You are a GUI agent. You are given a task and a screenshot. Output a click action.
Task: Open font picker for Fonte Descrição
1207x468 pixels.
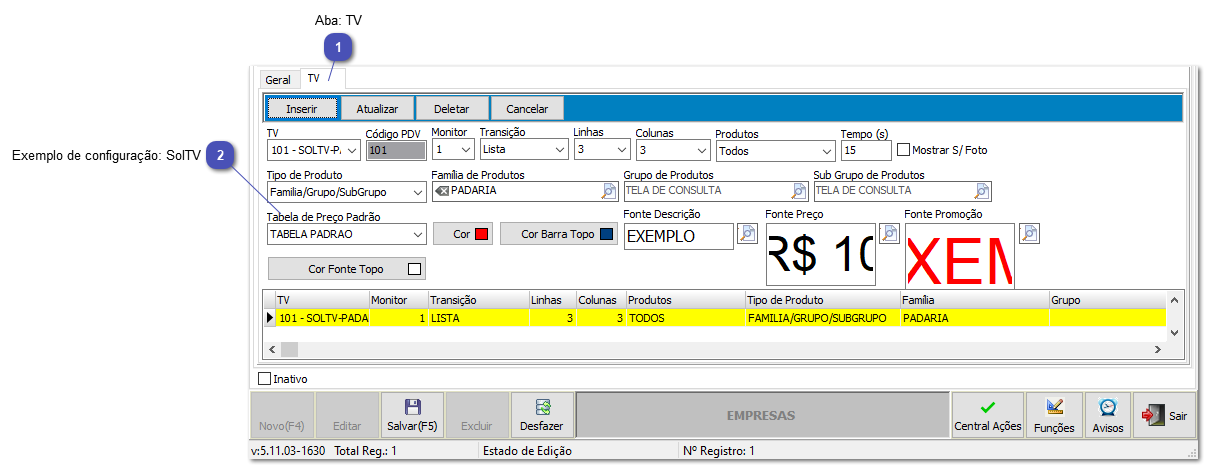[x=747, y=233]
